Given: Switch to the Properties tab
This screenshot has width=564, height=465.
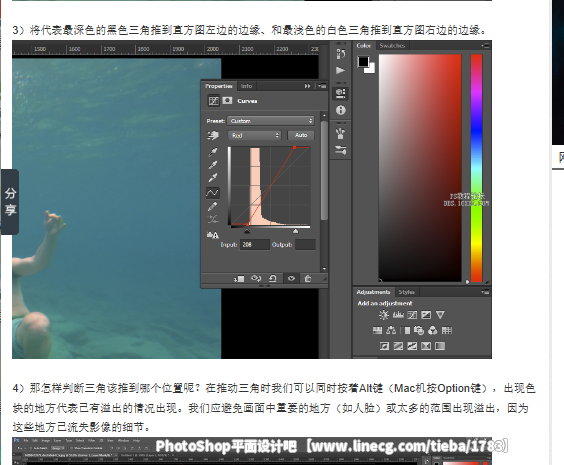Looking at the screenshot, I should pos(219,86).
